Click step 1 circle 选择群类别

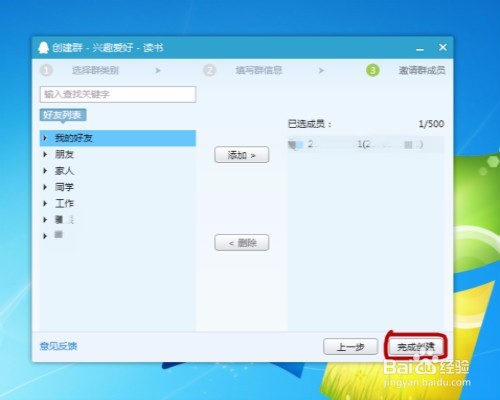point(46,70)
